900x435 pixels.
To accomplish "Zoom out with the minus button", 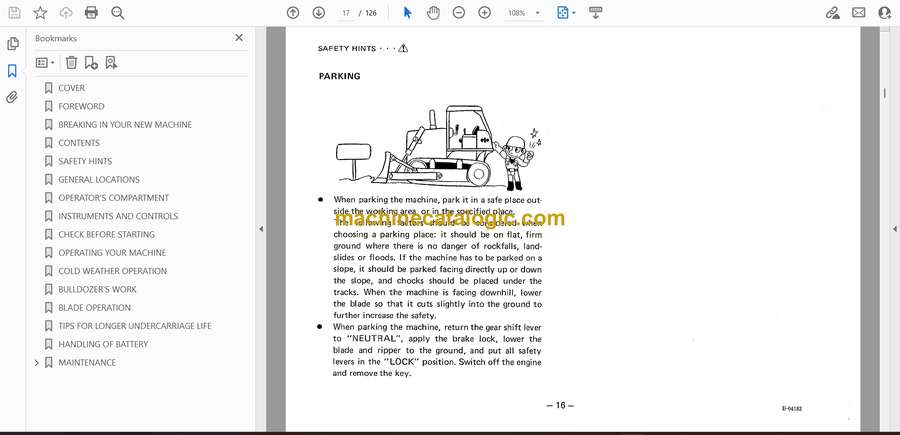I will pyautogui.click(x=459, y=13).
